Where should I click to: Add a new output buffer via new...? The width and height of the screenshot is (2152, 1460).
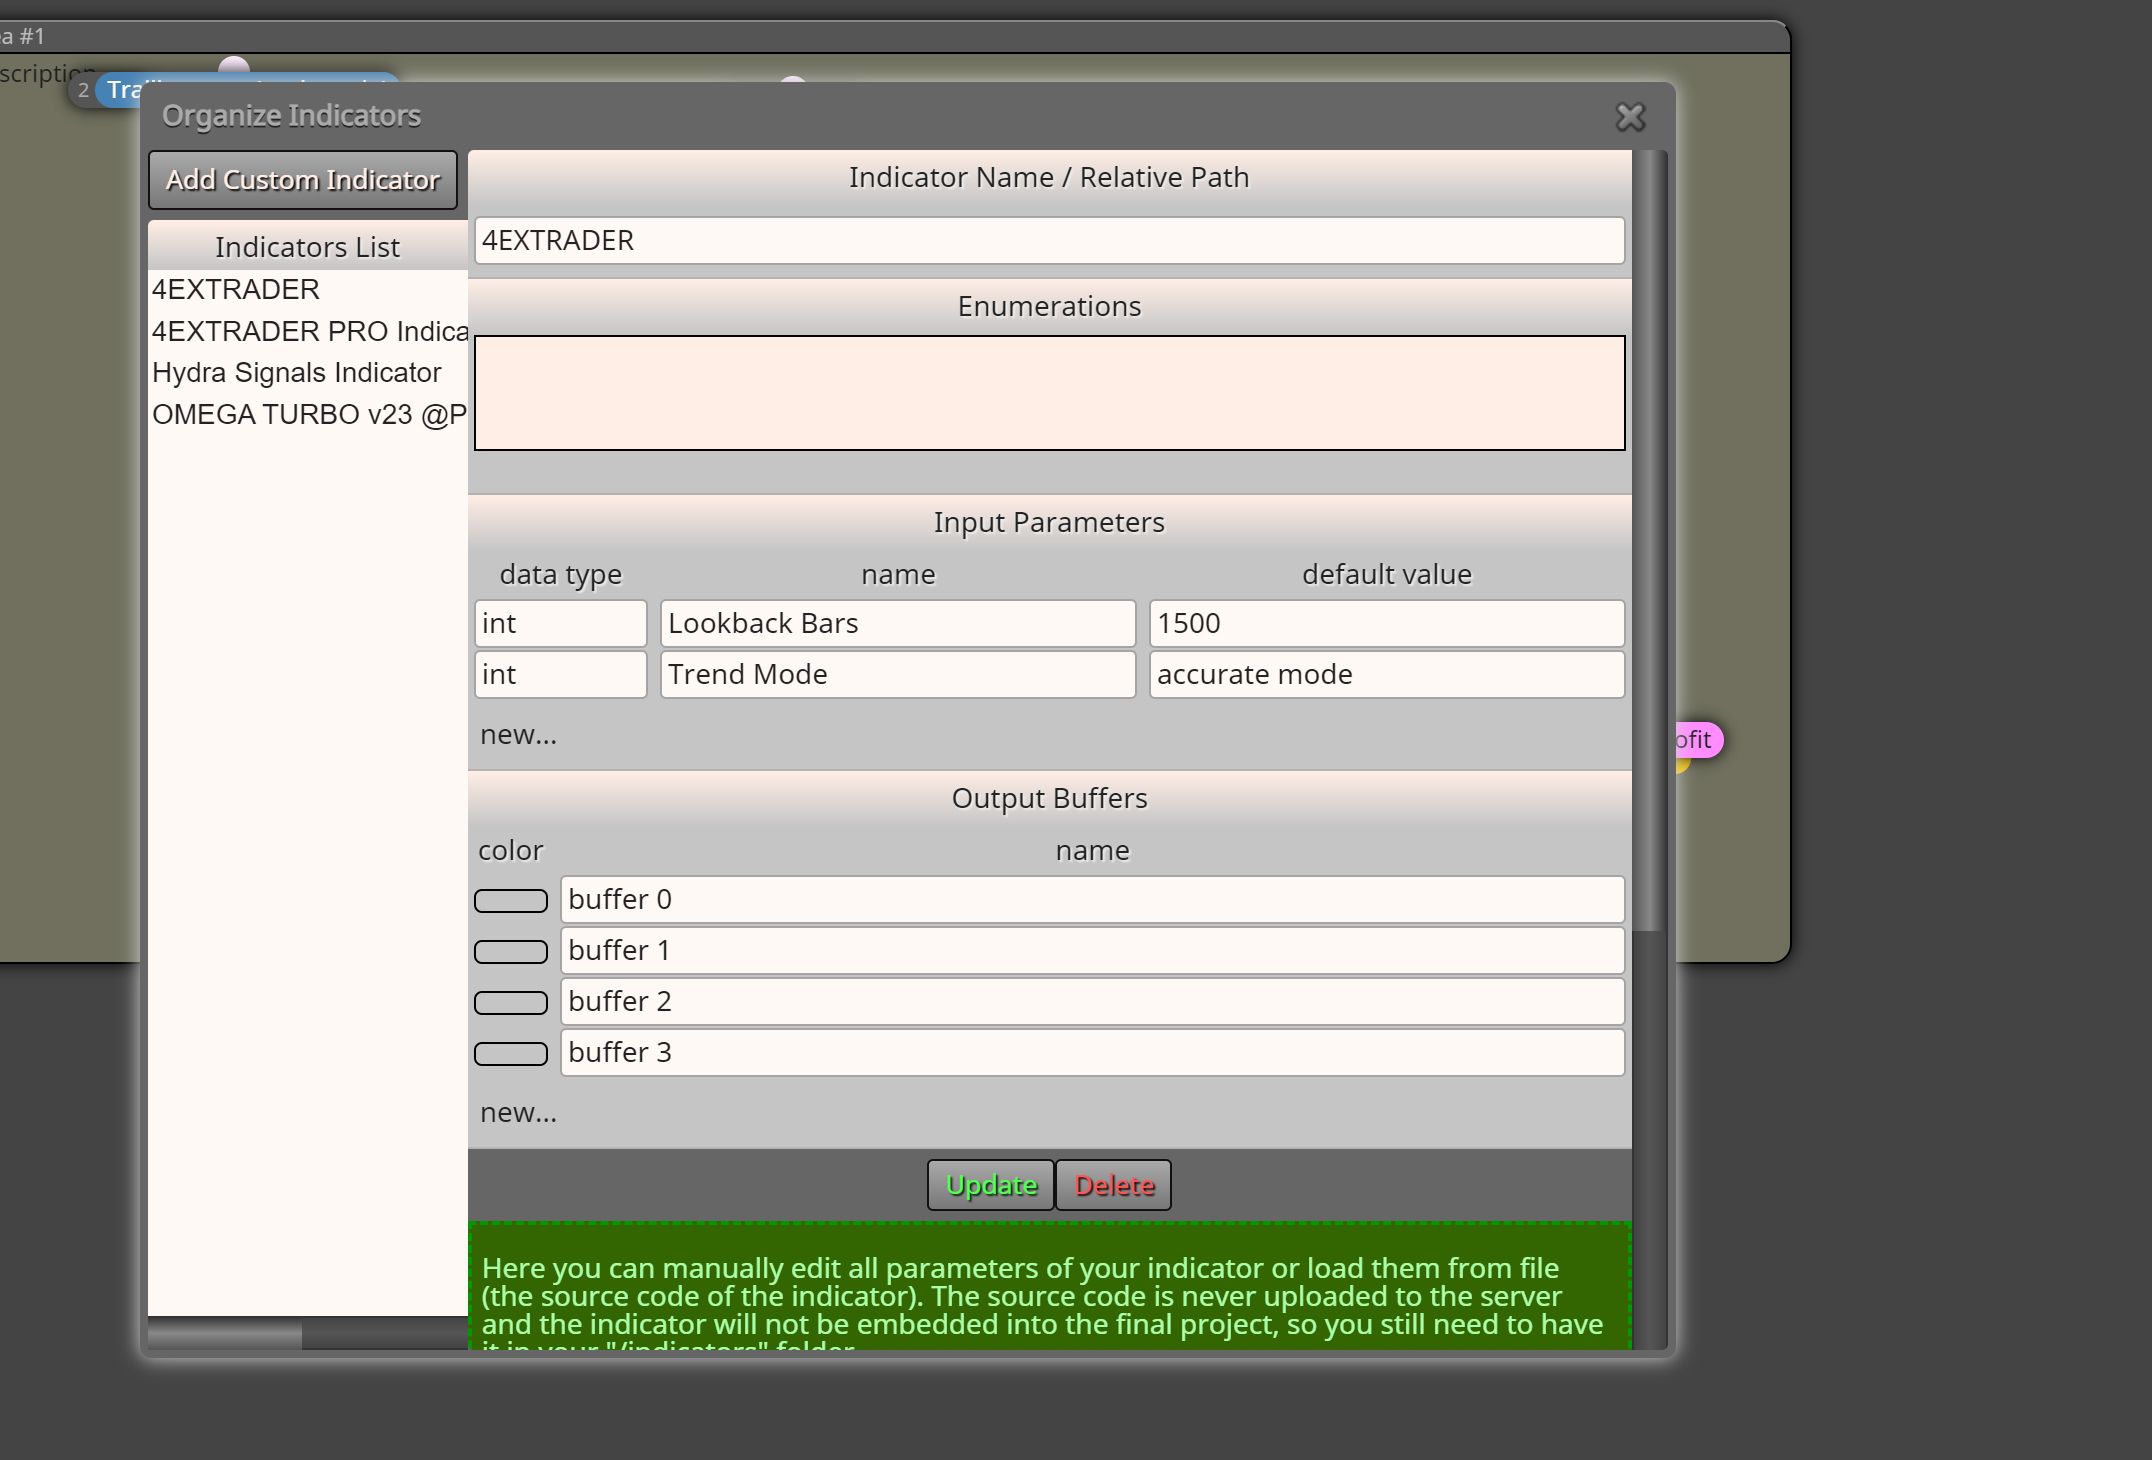(x=518, y=1113)
